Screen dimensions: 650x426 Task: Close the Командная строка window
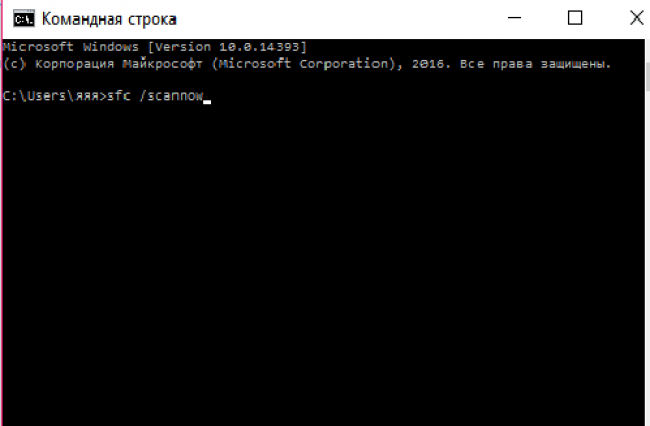[636, 18]
